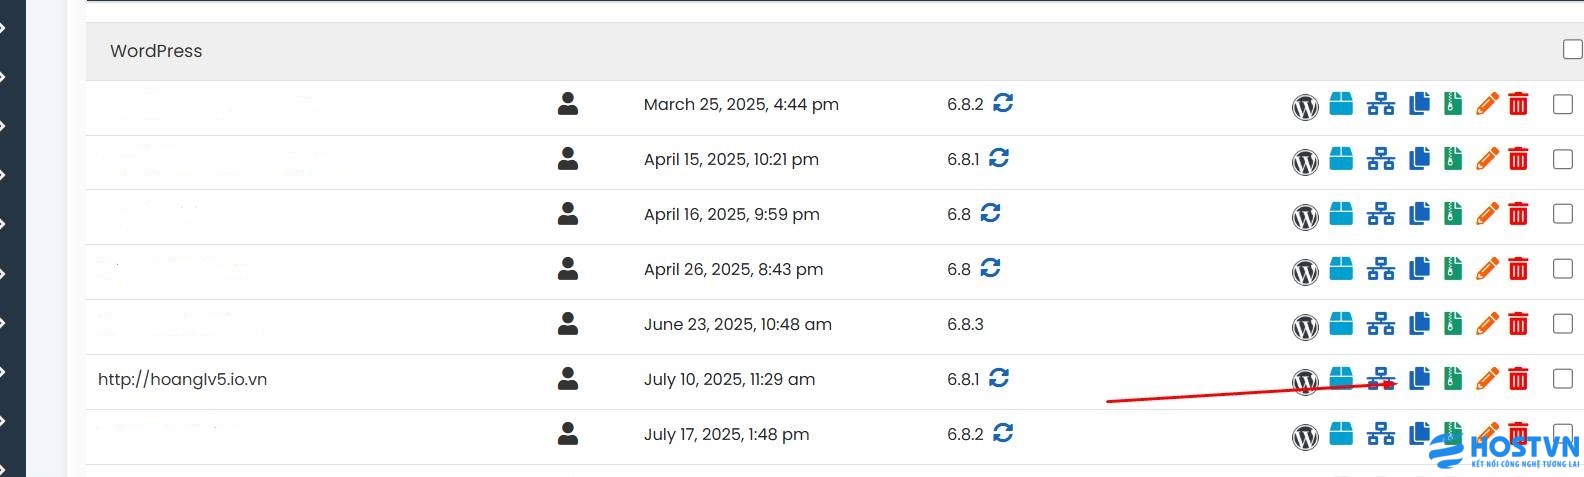Select the hoanglv5.io.vn installation checkbox
This screenshot has width=1584, height=477.
(1563, 378)
